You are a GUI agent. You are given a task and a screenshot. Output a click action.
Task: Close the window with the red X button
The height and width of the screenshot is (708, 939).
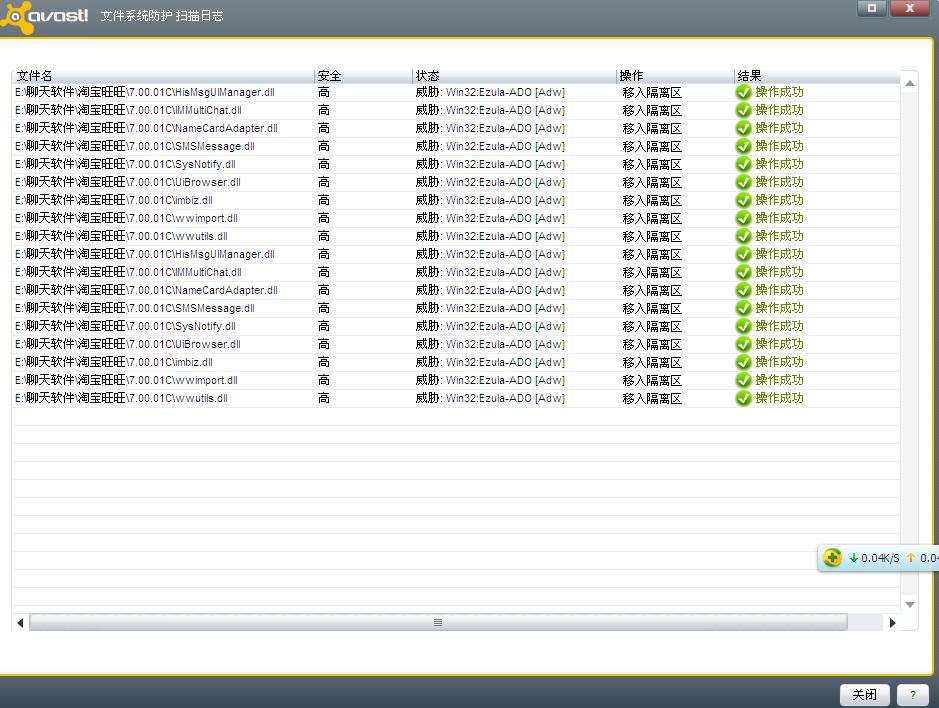(910, 8)
